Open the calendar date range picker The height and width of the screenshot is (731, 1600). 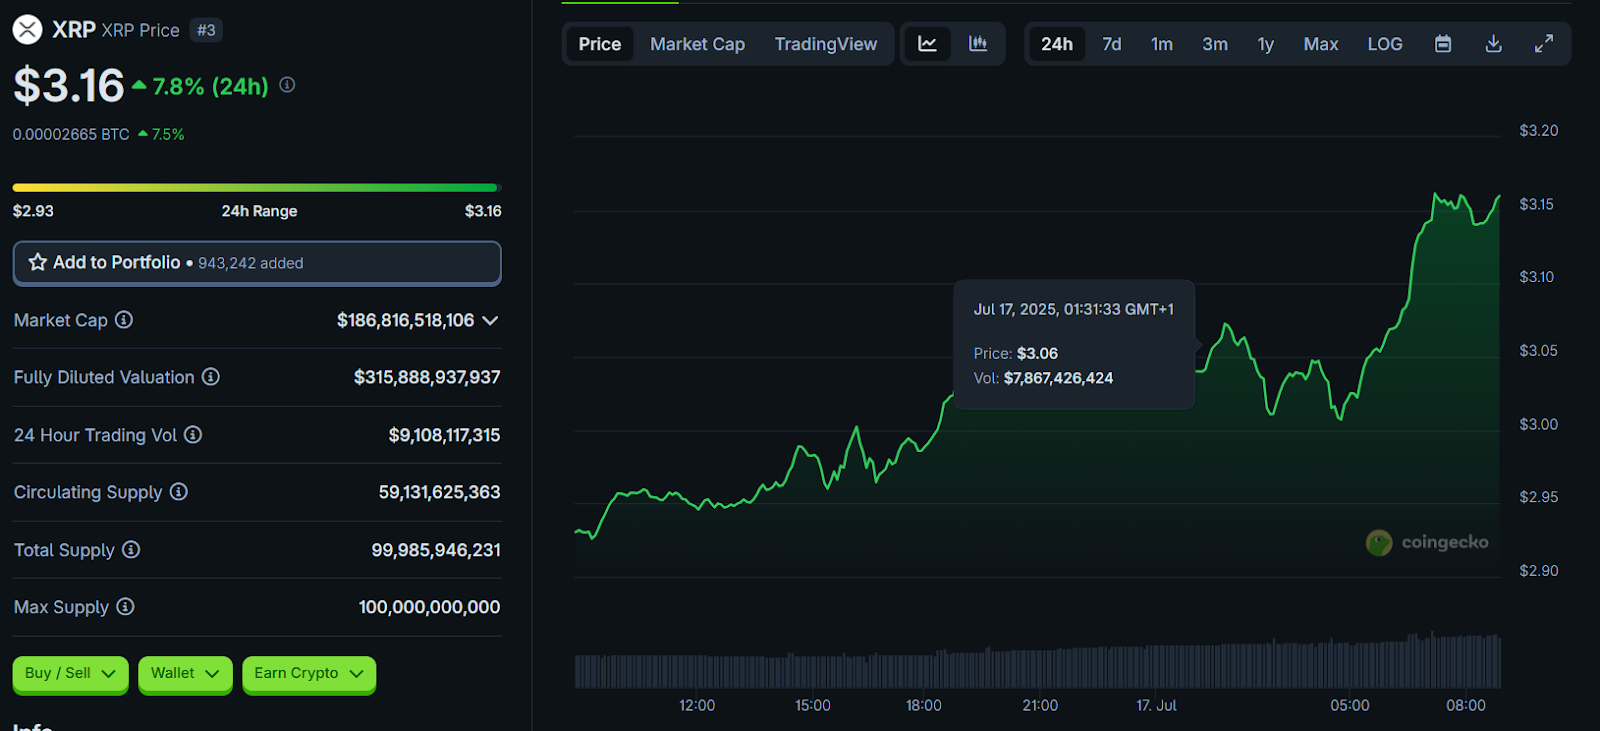pyautogui.click(x=1443, y=44)
